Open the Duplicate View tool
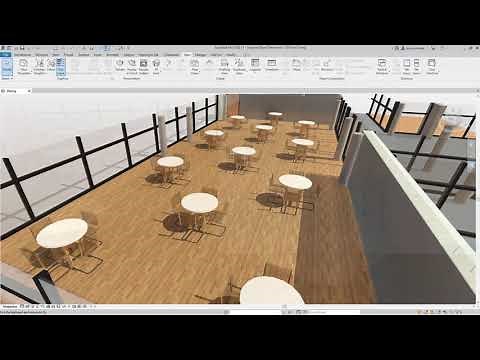The image size is (480, 360). [x=239, y=66]
